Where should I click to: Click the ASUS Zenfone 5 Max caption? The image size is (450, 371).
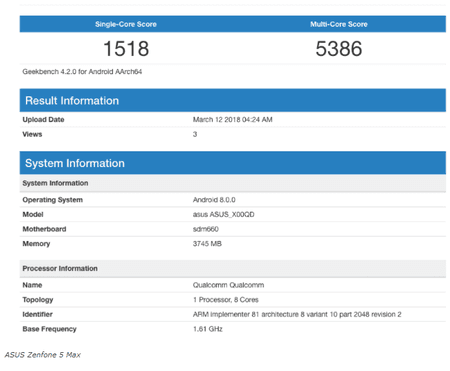43,355
